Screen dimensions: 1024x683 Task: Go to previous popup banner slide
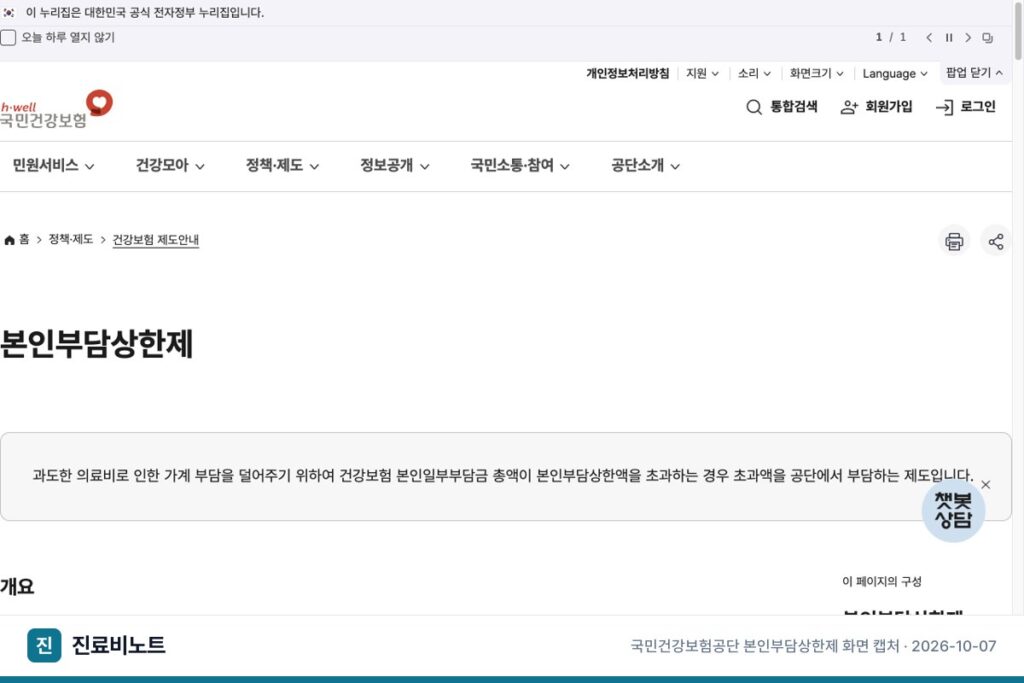pyautogui.click(x=929, y=38)
